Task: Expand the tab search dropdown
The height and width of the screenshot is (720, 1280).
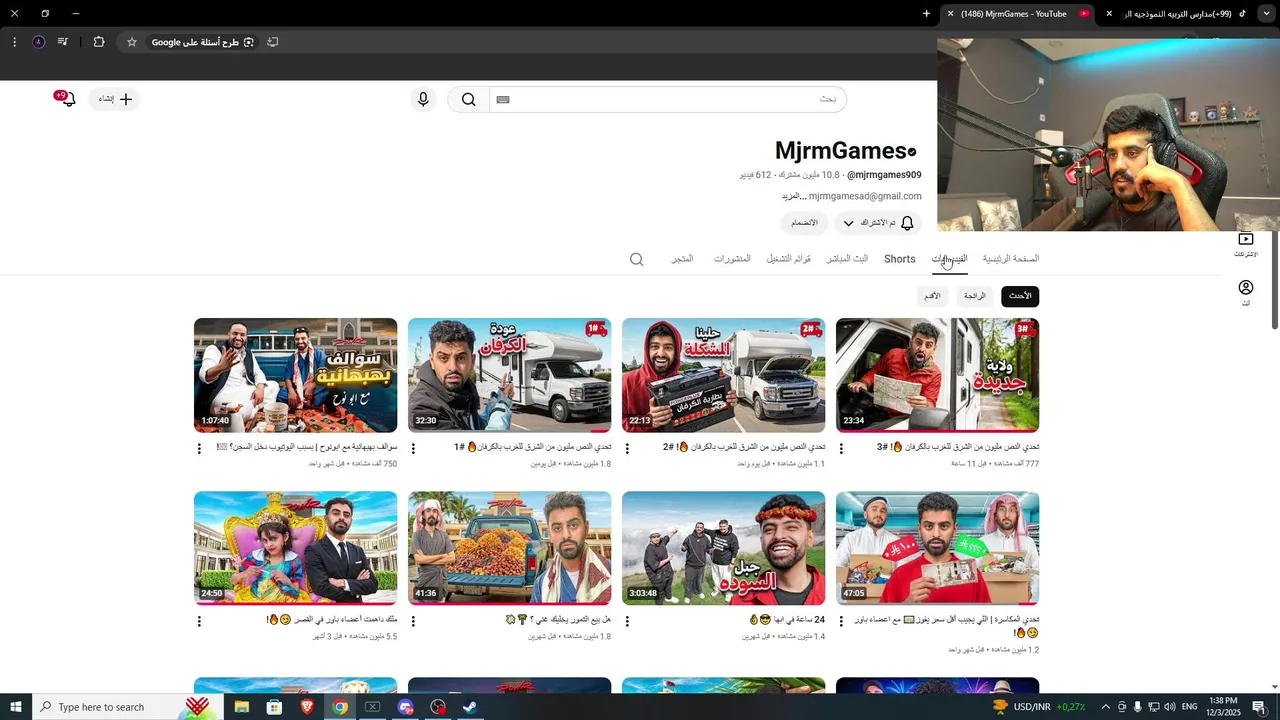Action: 1267,14
